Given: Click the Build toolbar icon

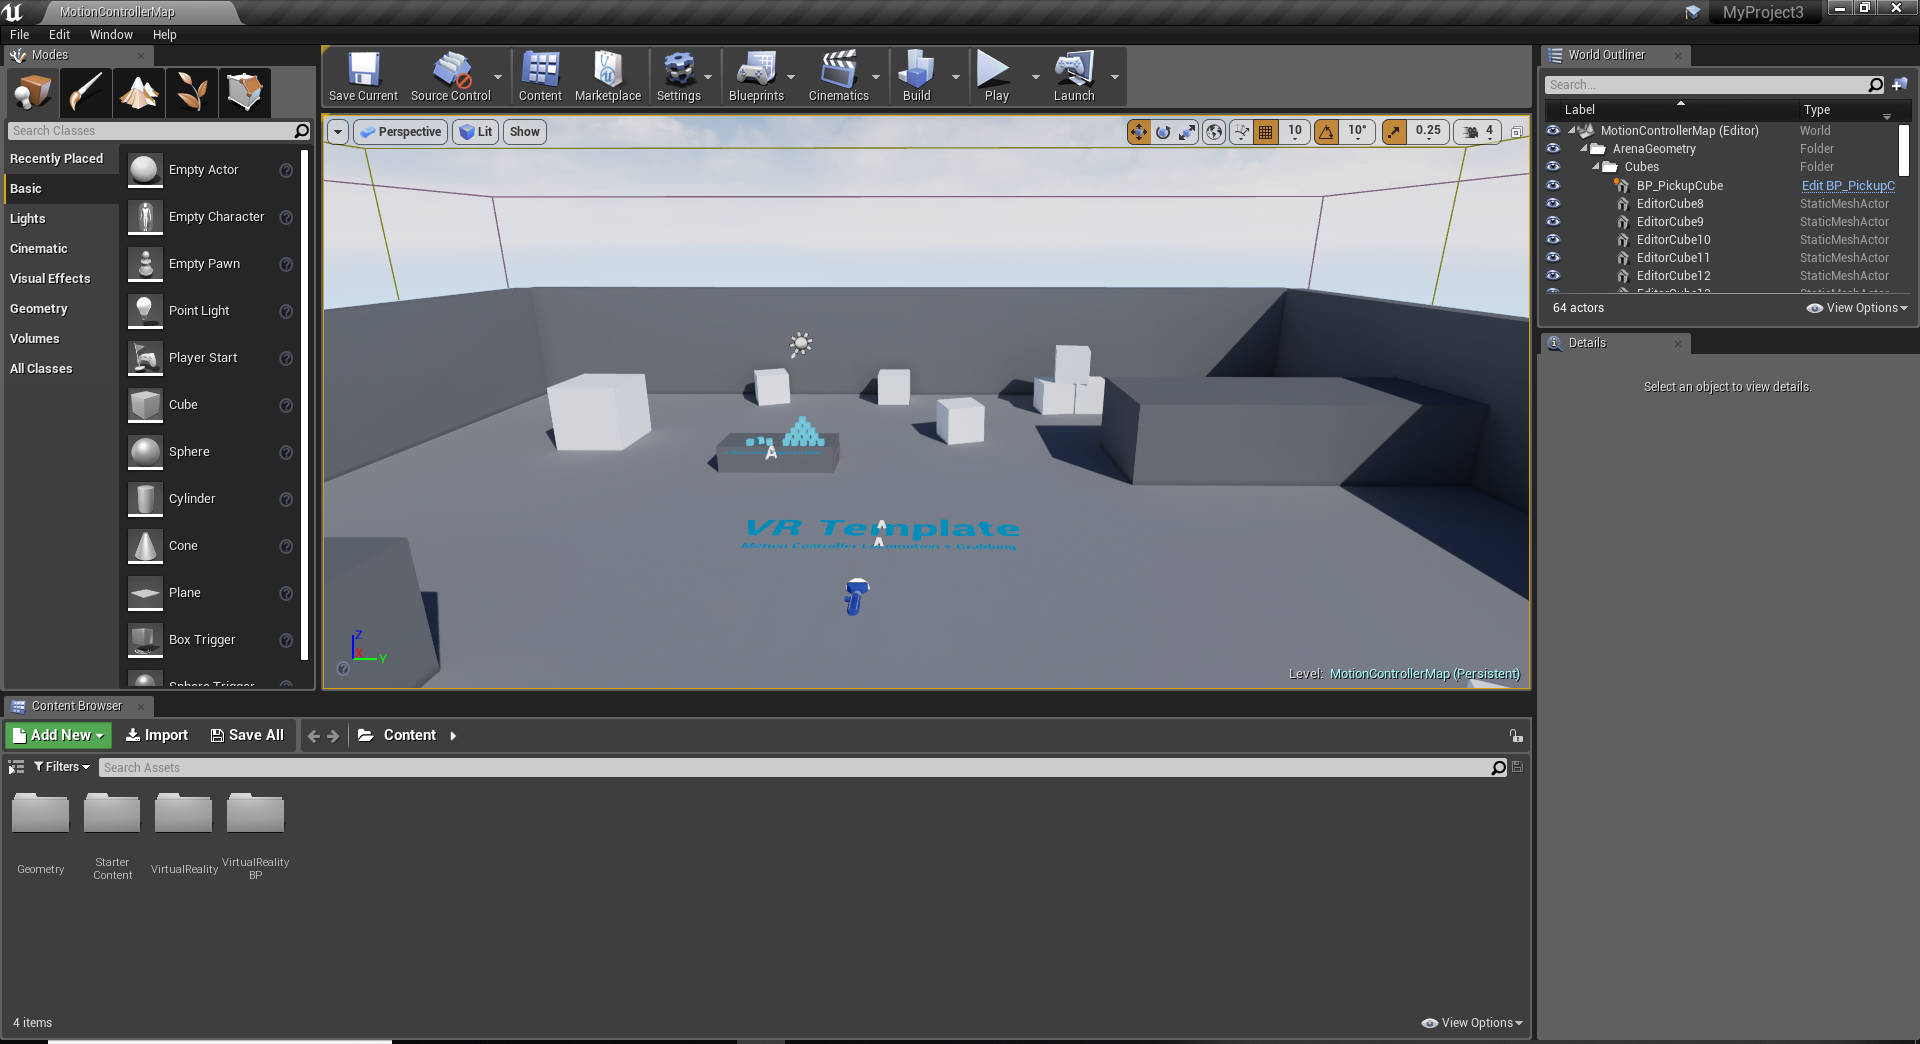Looking at the screenshot, I should [916, 77].
